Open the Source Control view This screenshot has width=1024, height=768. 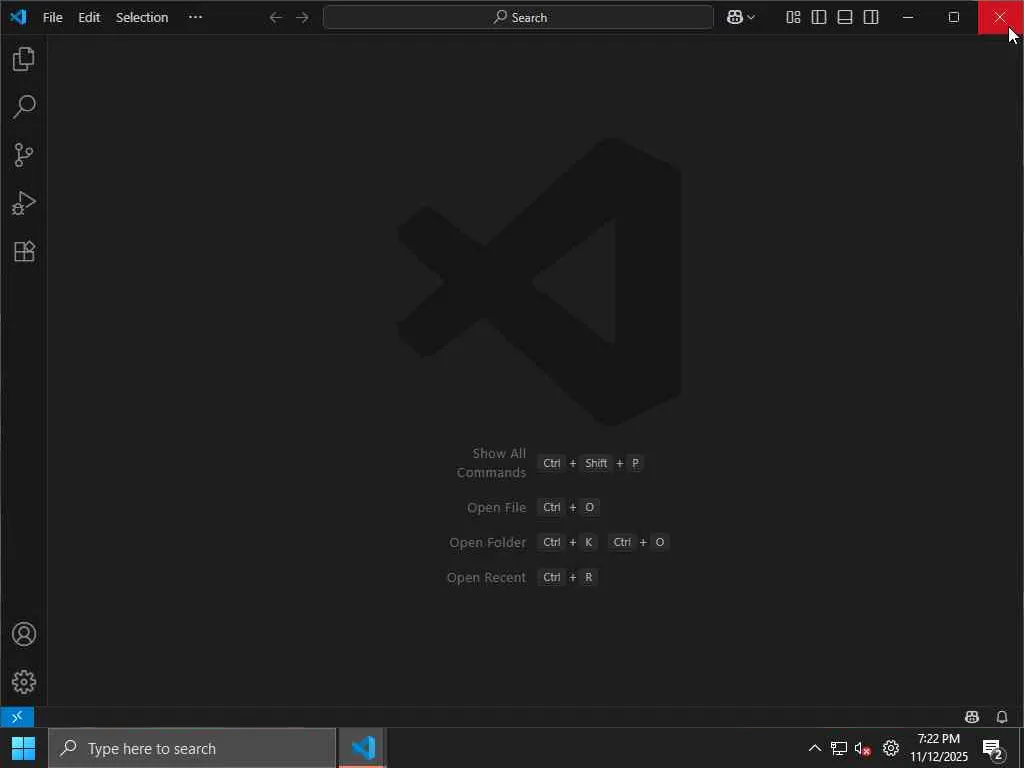point(24,155)
